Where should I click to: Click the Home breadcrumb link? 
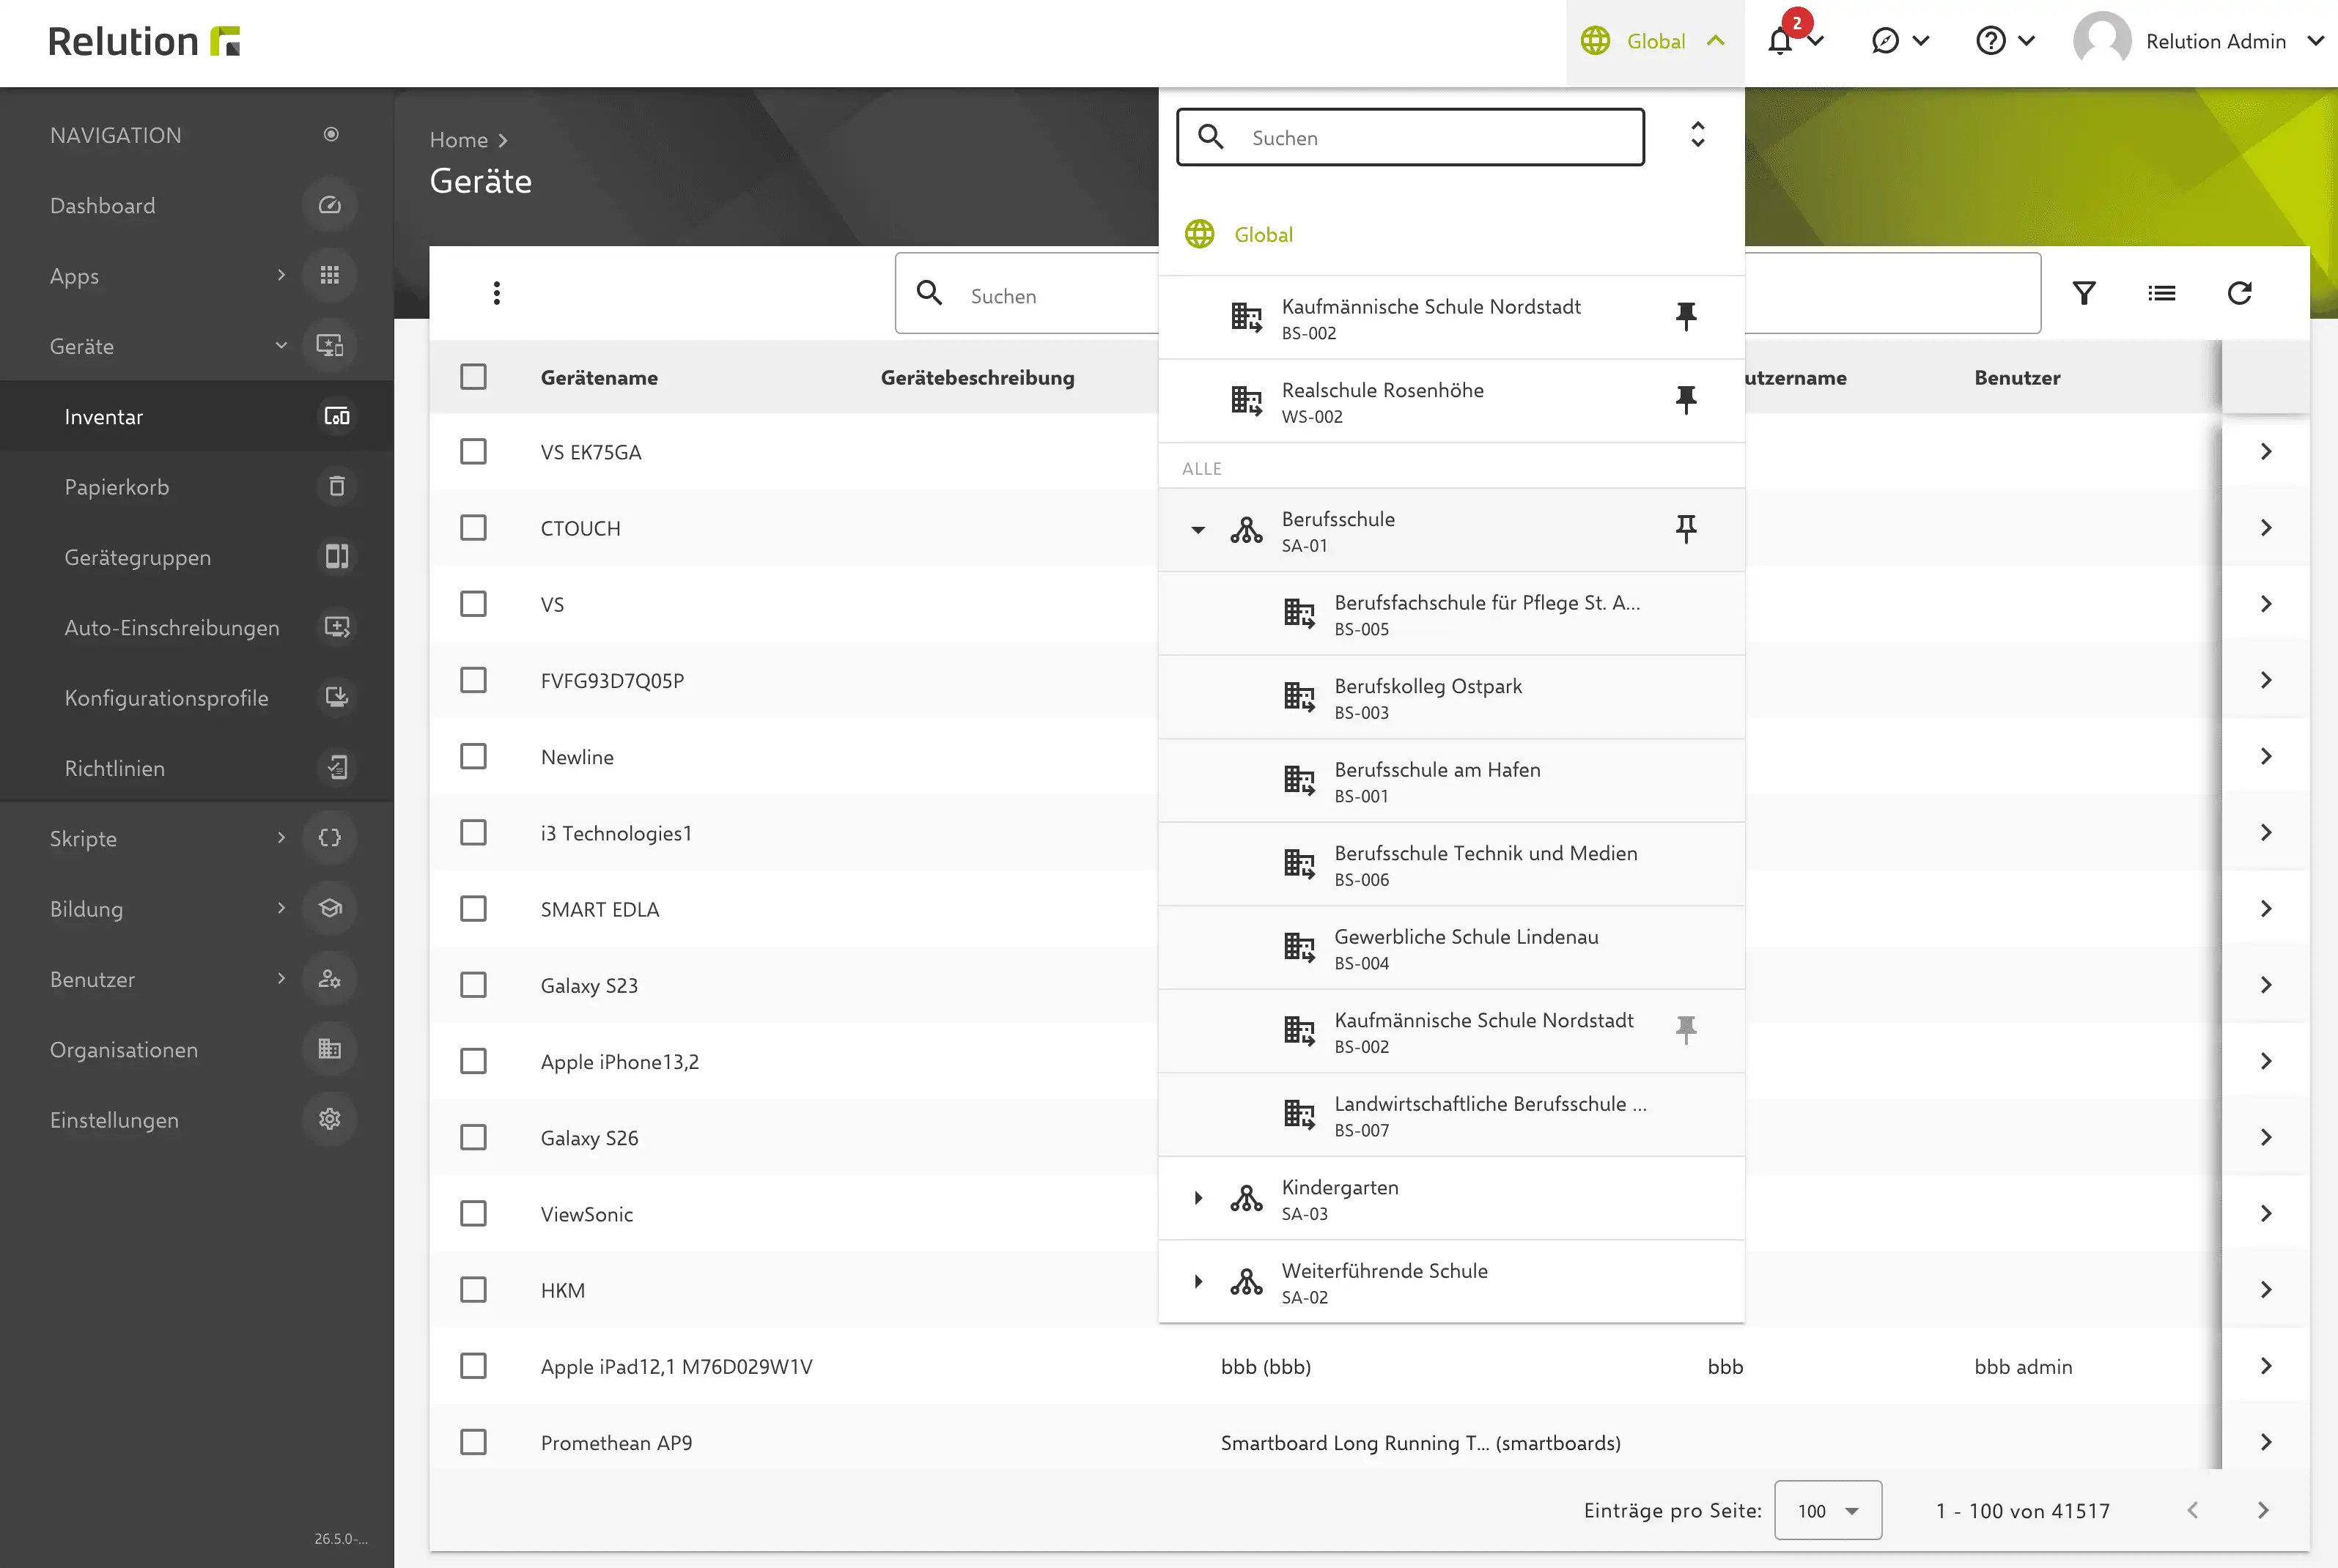pos(459,140)
